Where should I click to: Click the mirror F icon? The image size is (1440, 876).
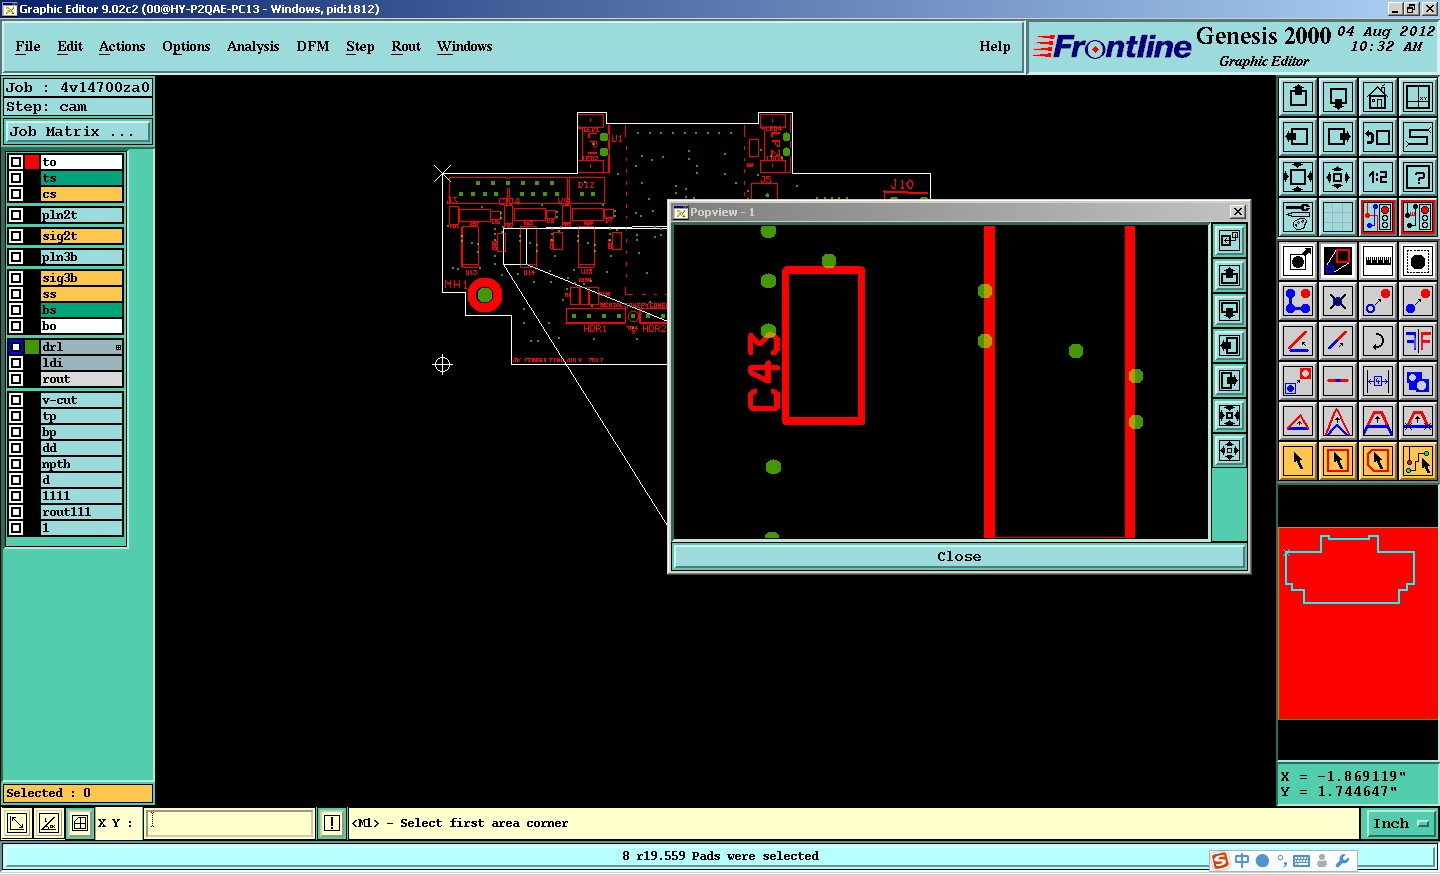1418,341
